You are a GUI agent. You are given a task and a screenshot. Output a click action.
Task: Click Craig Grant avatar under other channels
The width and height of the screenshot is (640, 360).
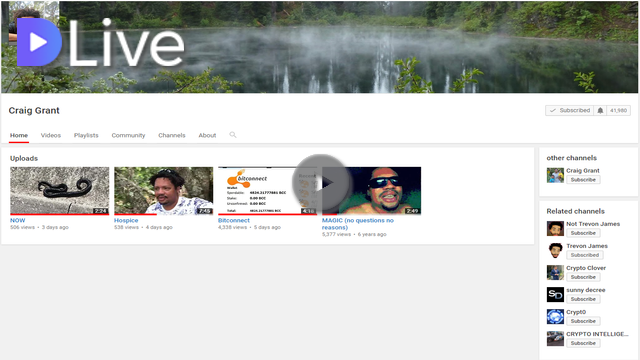pyautogui.click(x=555, y=175)
